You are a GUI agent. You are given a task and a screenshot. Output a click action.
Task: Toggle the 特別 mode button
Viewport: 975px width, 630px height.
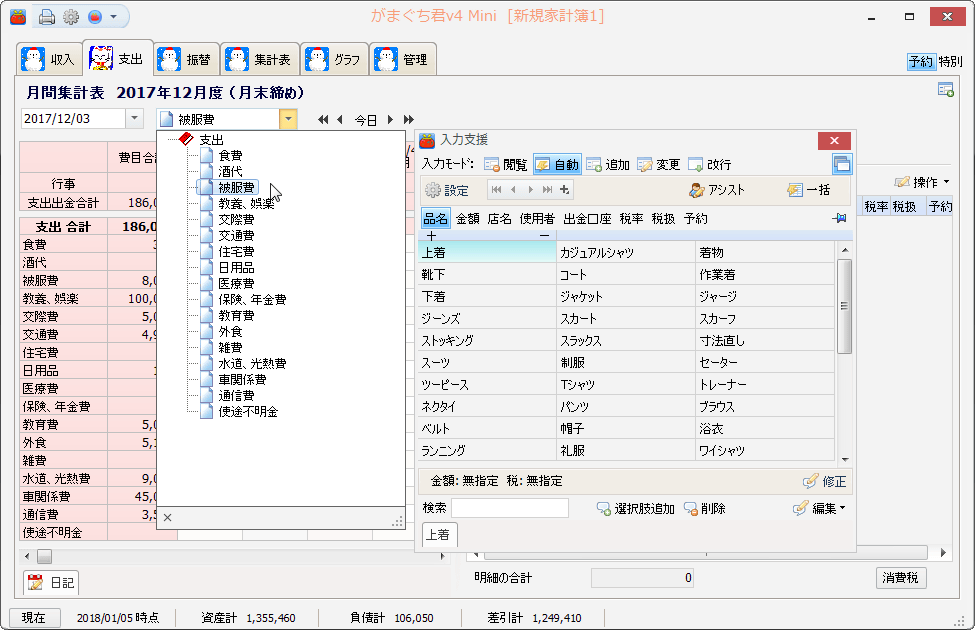(950, 62)
